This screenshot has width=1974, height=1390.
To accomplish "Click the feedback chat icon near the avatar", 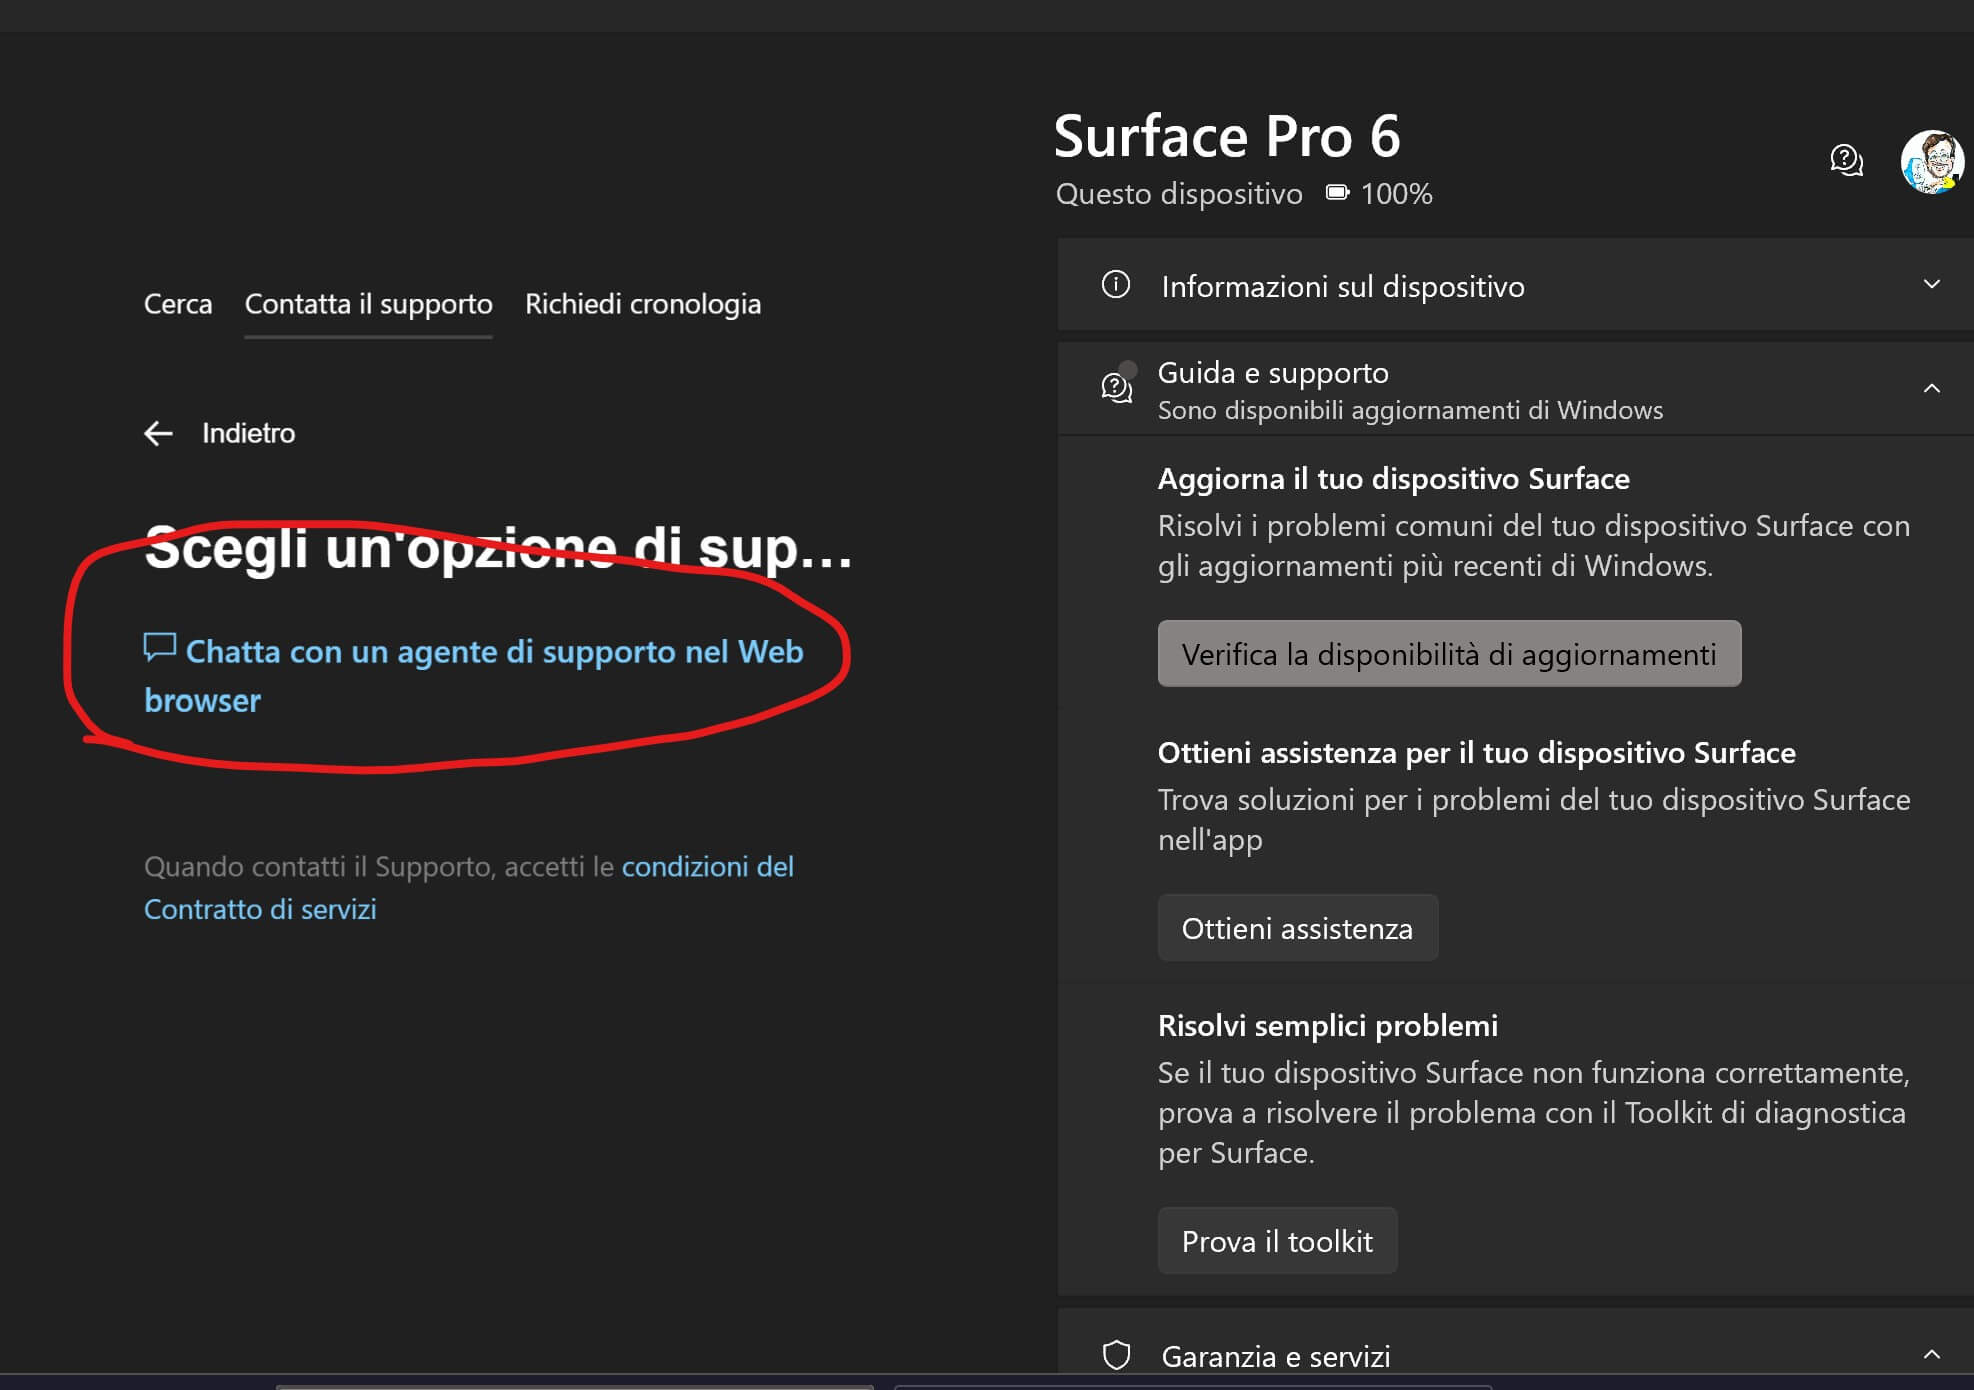I will click(1846, 160).
